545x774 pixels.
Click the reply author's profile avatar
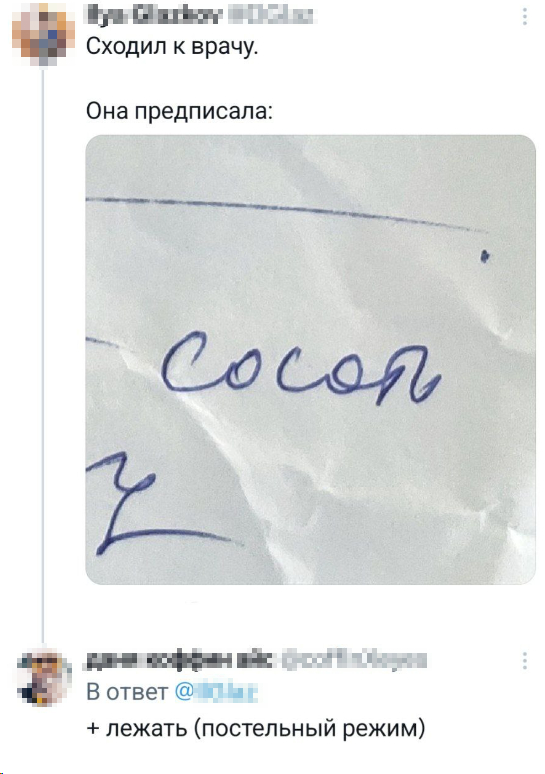click(x=43, y=675)
